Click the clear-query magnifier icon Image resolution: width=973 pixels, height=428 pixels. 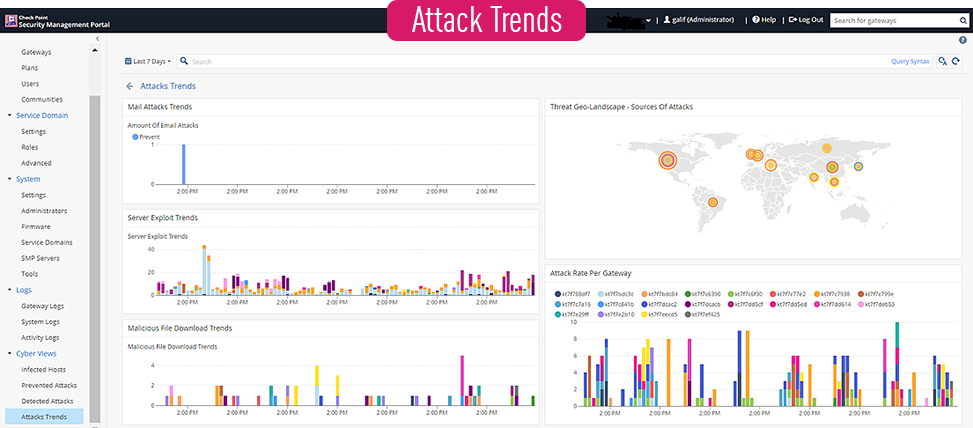[x=943, y=61]
